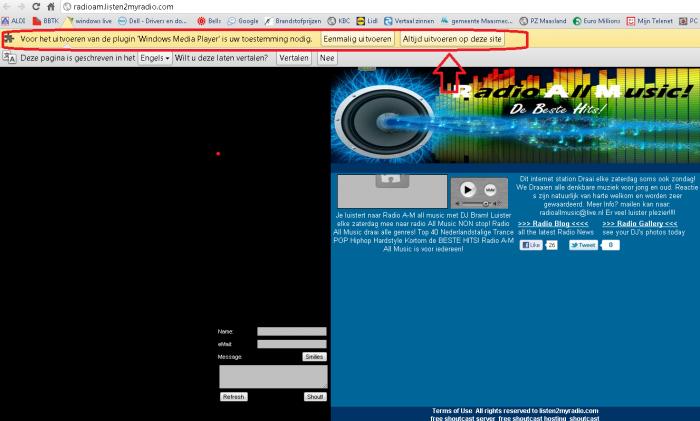Viewport: 700px width, 421px height.
Task: Click the Facebook like count 26
Action: pos(552,245)
